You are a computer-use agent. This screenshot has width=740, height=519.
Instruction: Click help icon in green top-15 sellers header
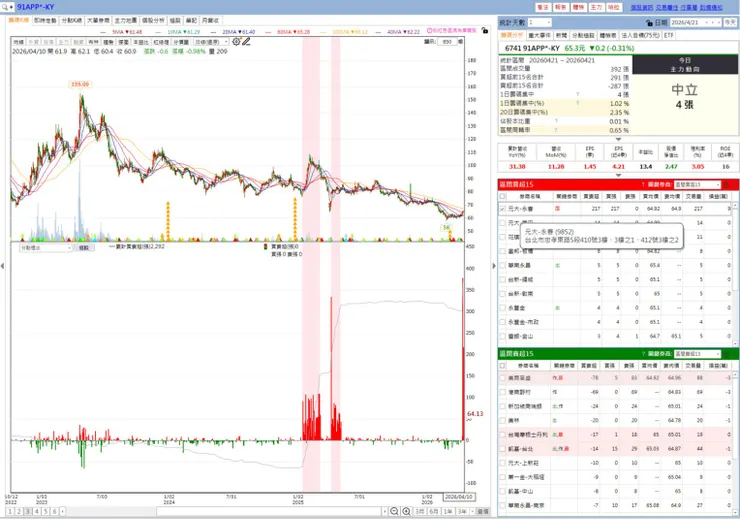(x=643, y=354)
